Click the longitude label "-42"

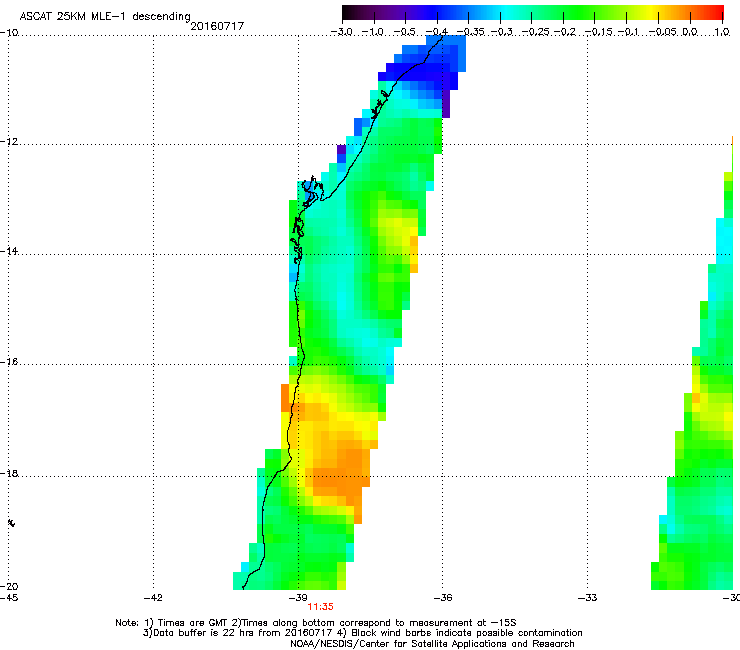pos(153,598)
